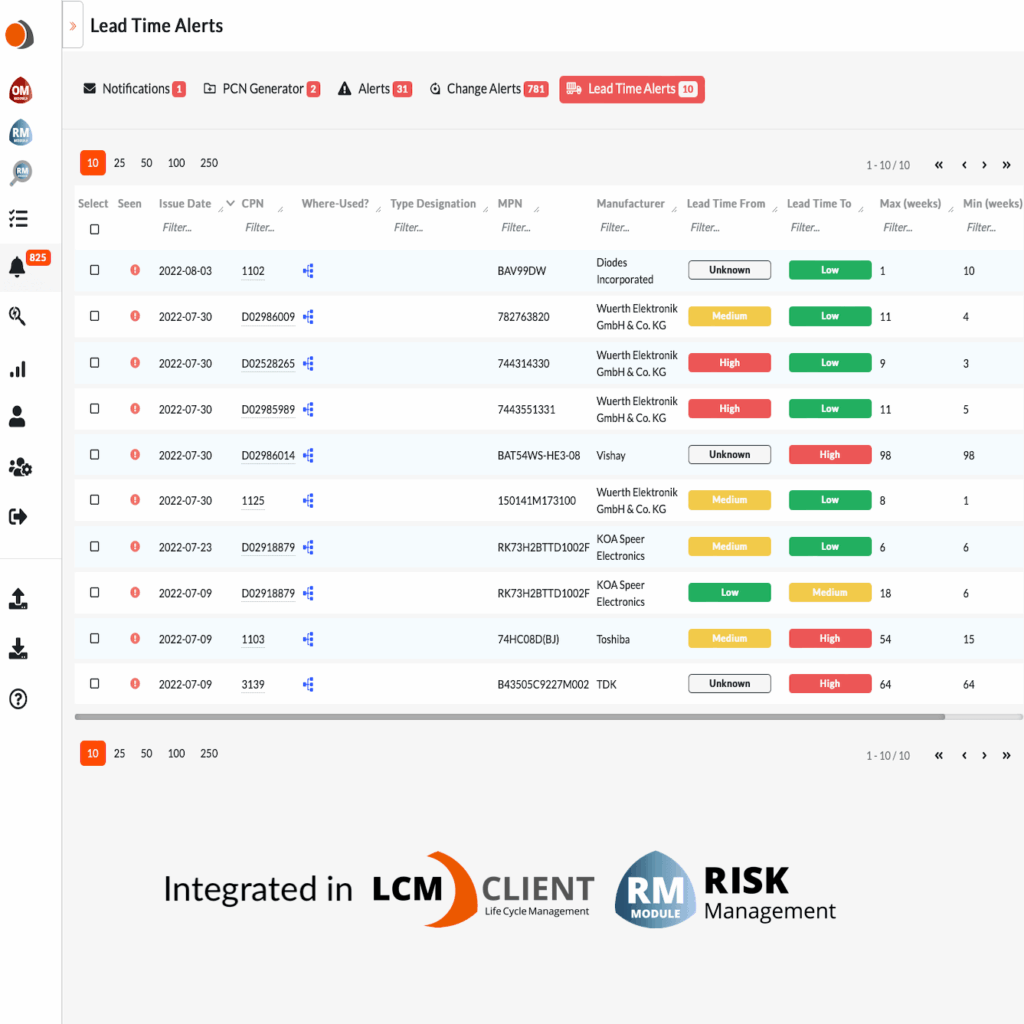Viewport: 1024px width, 1024px height.
Task: Set page size to 25 results
Action: tap(119, 163)
